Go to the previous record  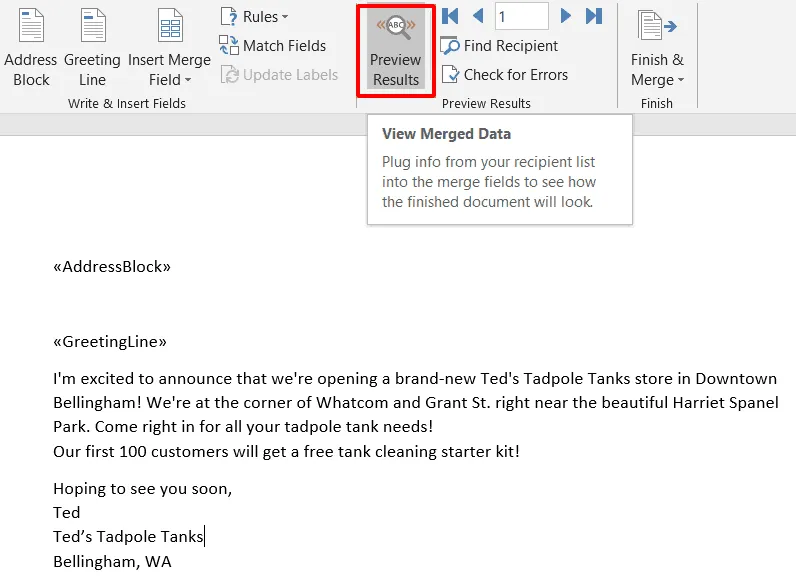coord(478,16)
